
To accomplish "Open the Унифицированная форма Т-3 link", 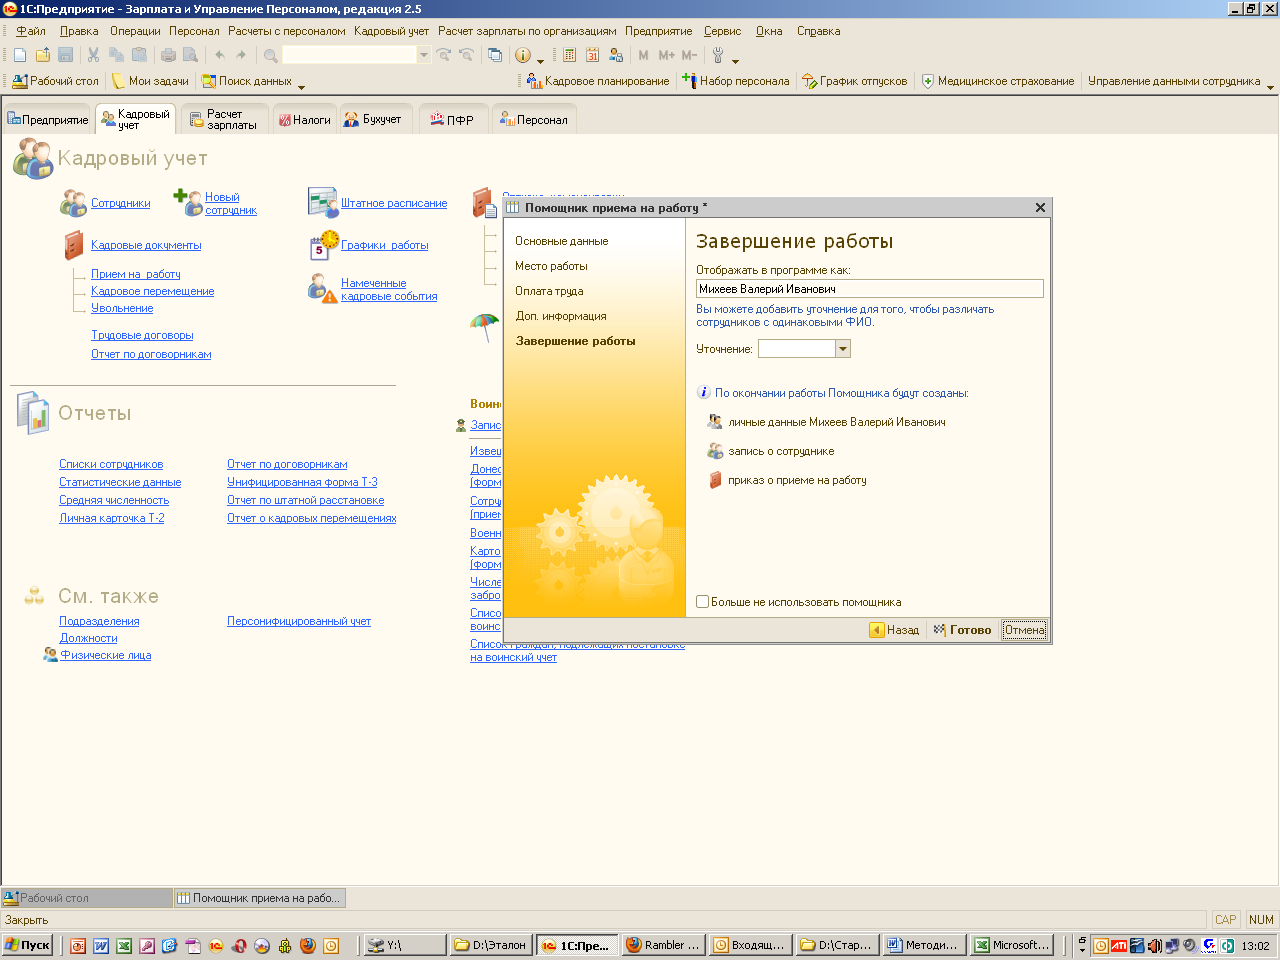I will [x=302, y=482].
